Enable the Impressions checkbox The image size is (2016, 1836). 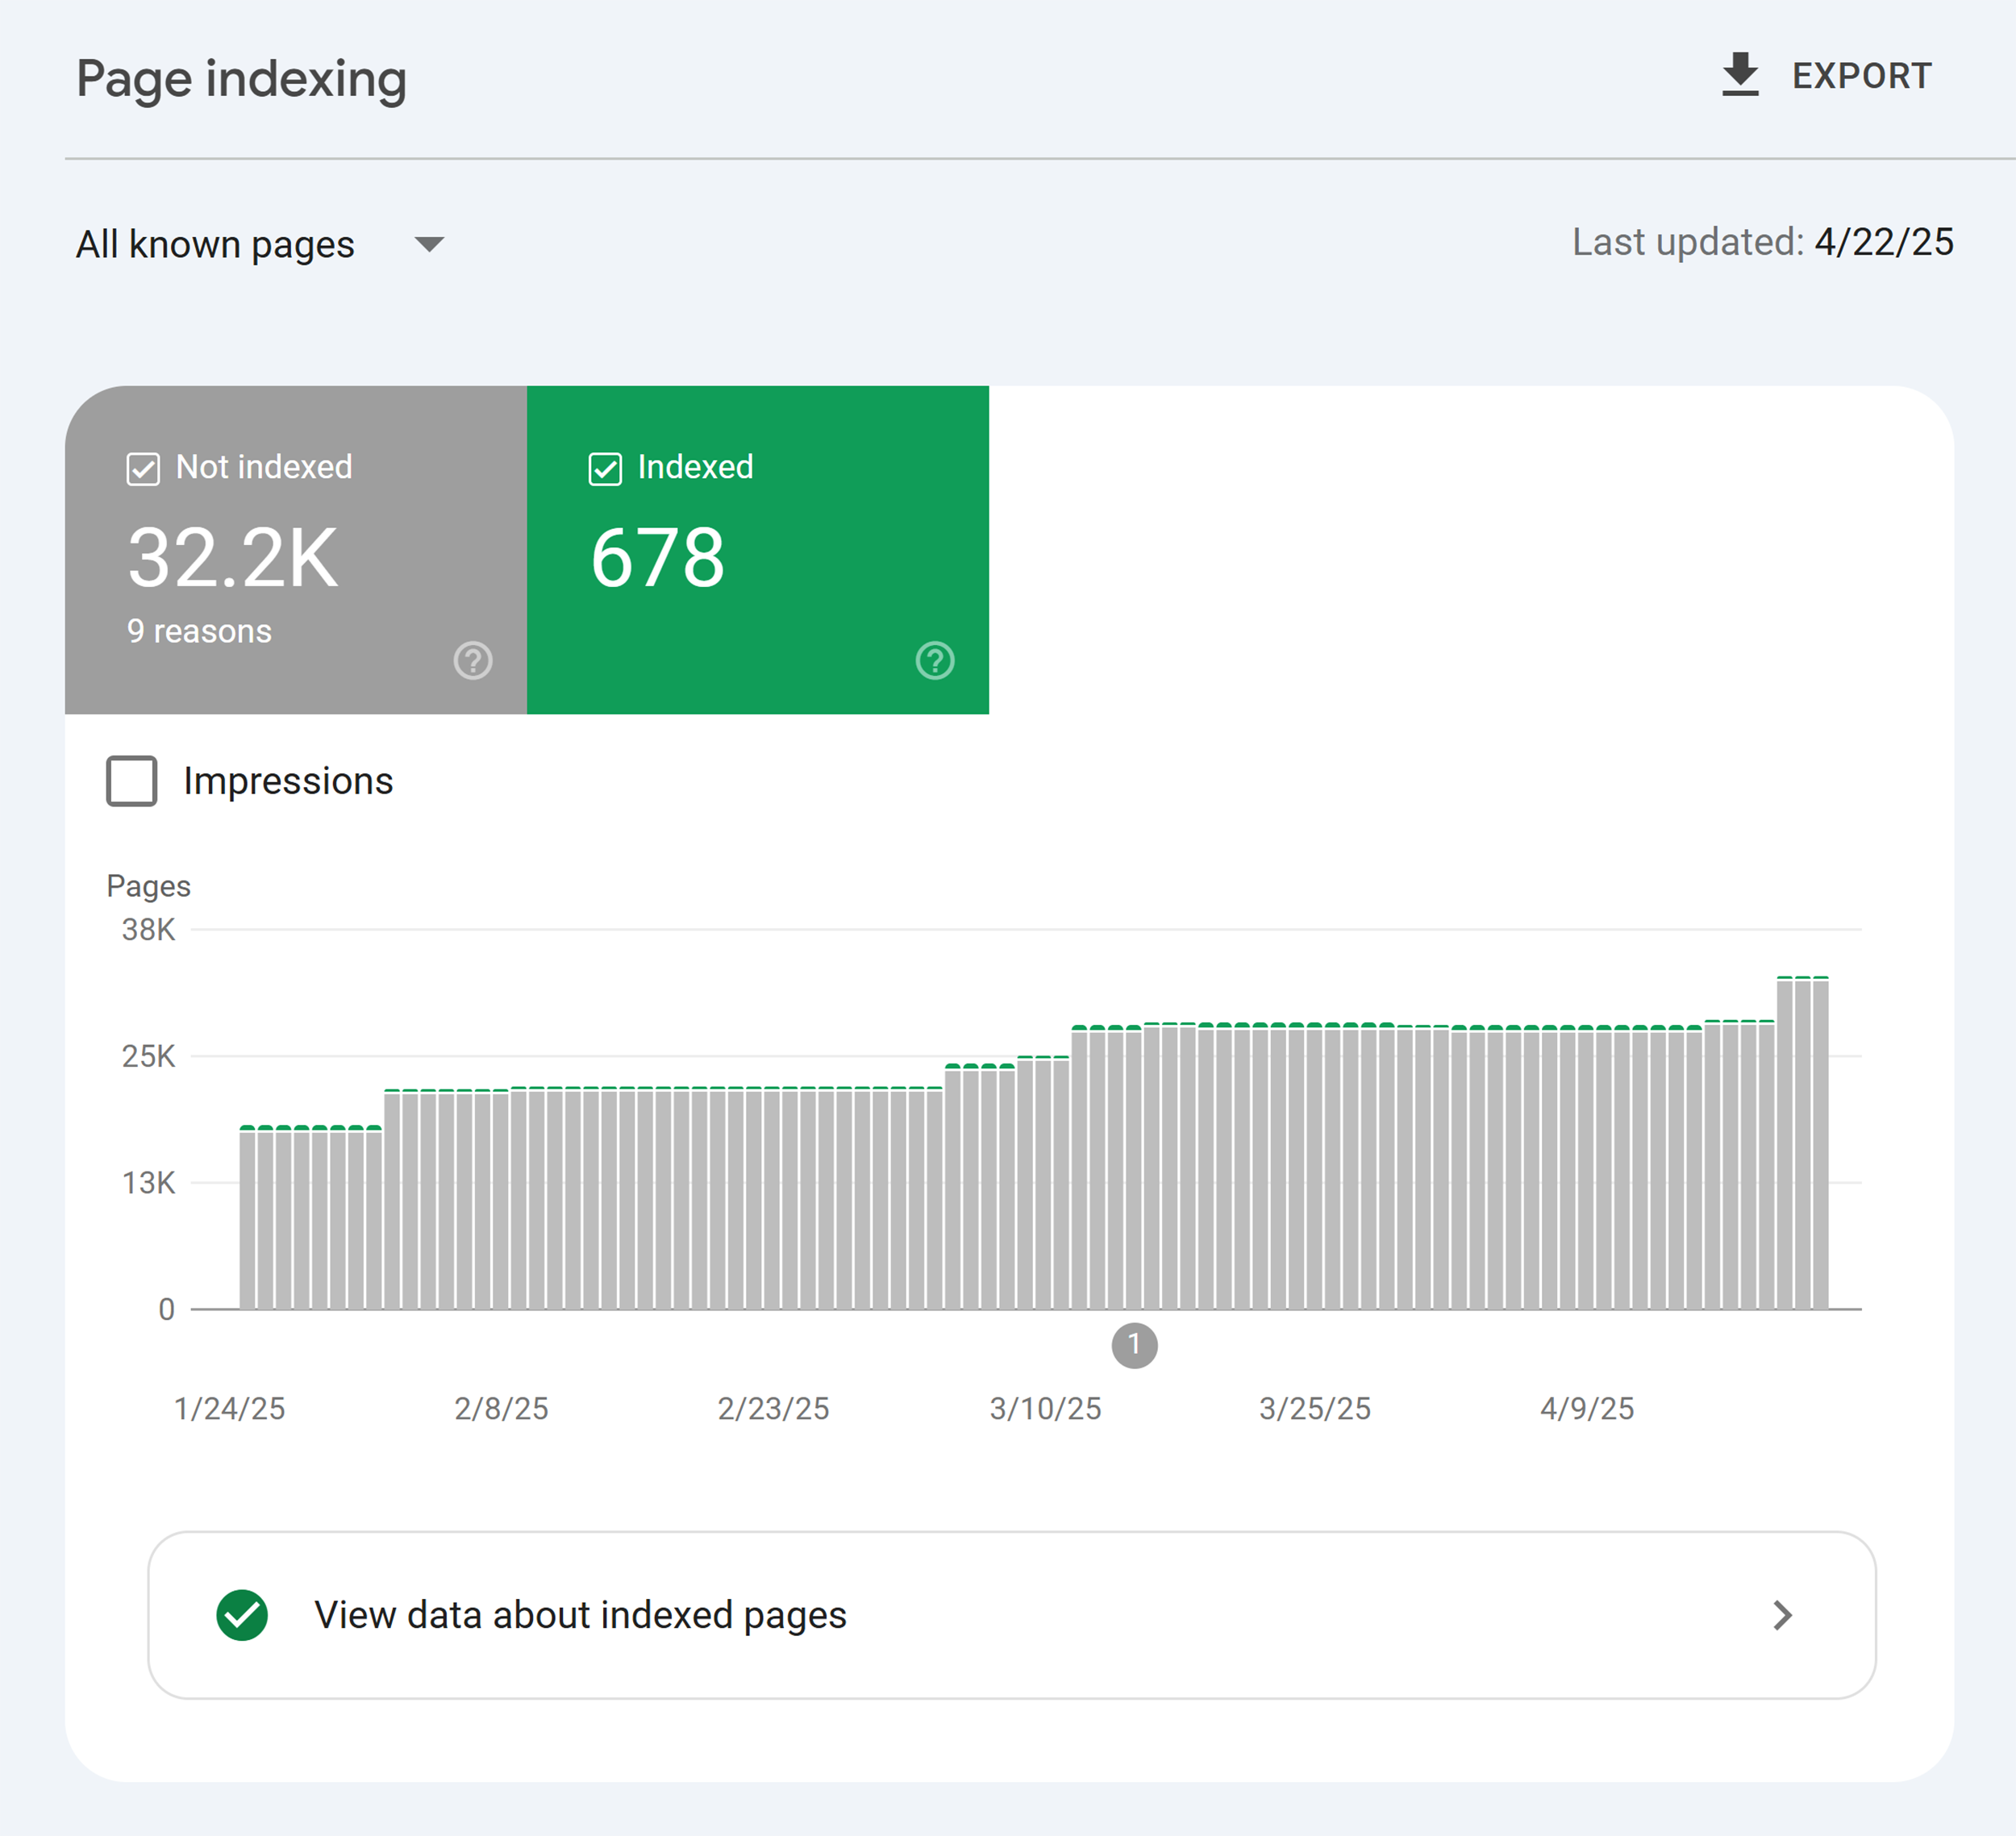click(132, 781)
